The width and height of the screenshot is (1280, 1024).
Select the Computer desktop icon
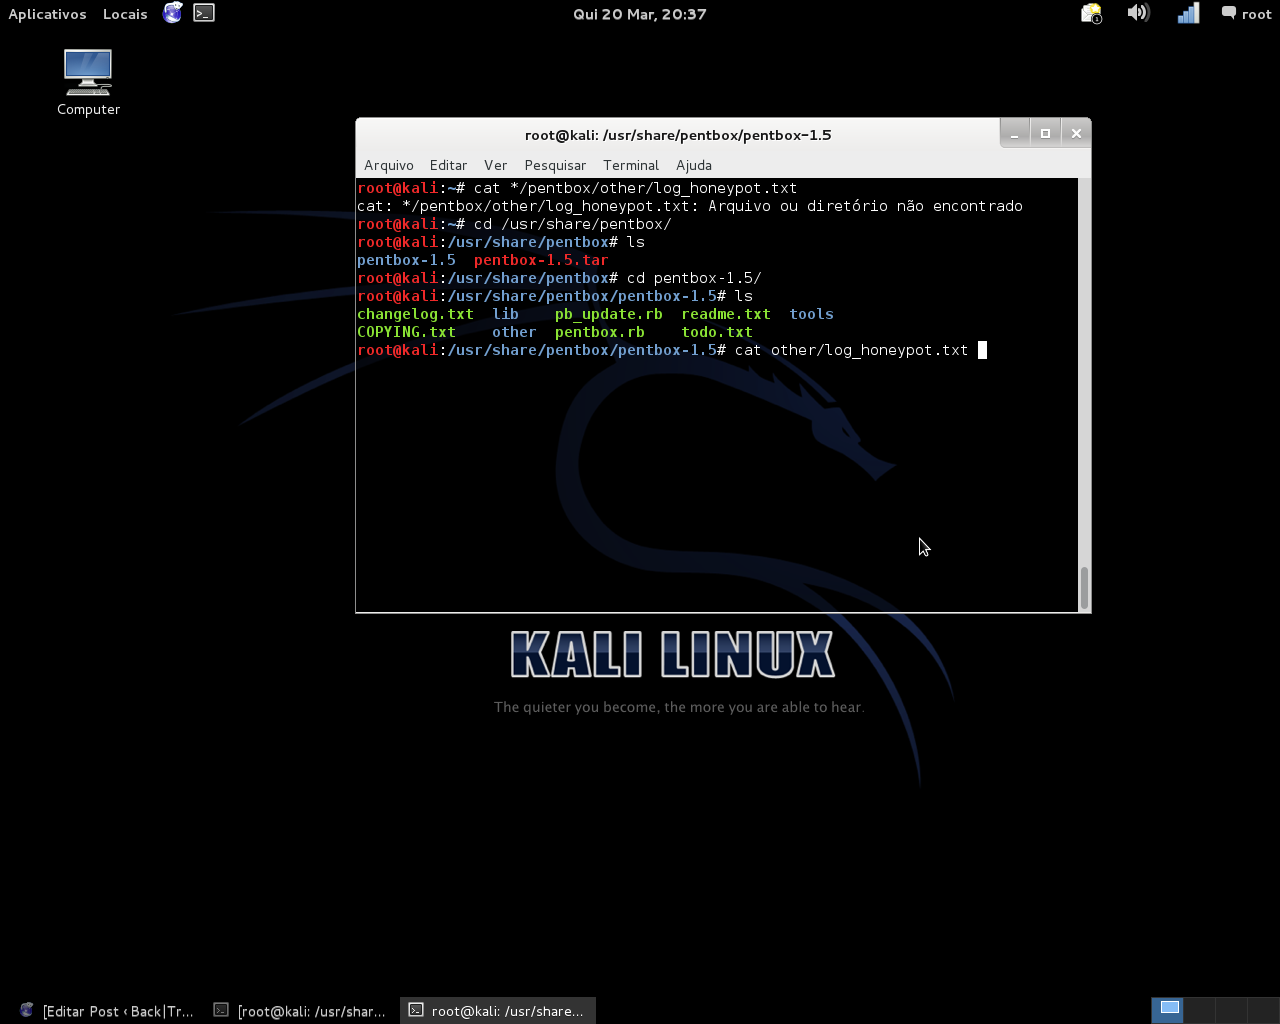[88, 83]
